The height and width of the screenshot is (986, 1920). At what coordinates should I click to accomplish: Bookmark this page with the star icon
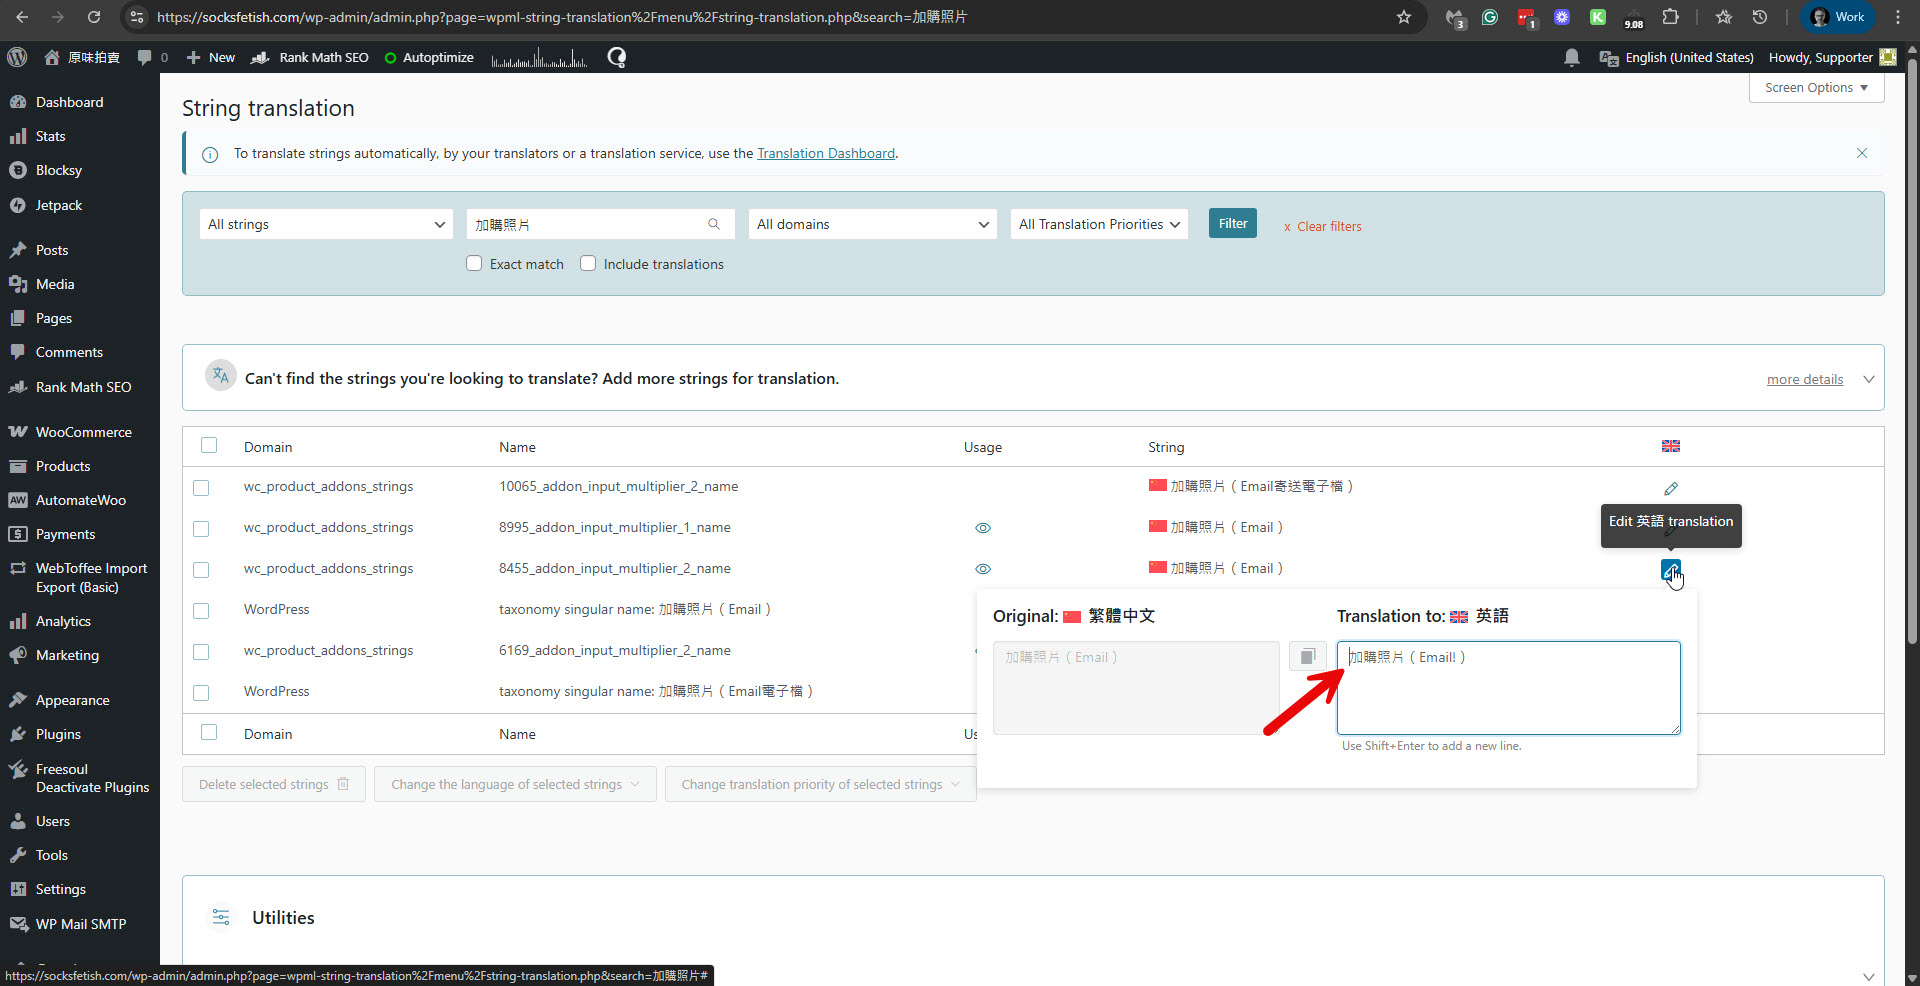(x=1404, y=17)
